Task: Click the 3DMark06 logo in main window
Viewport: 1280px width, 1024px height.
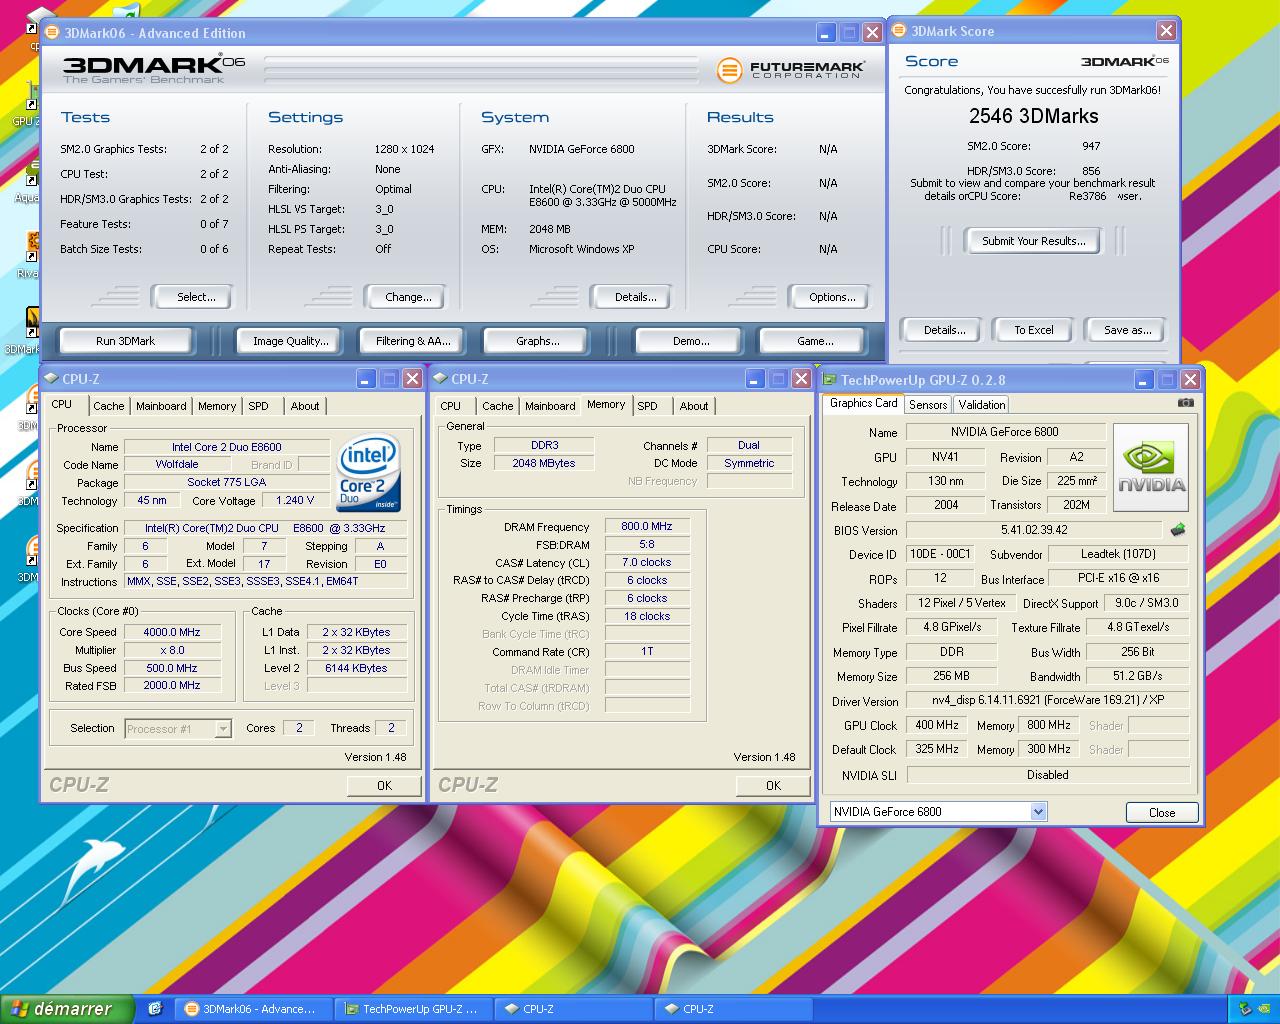Action: 154,69
